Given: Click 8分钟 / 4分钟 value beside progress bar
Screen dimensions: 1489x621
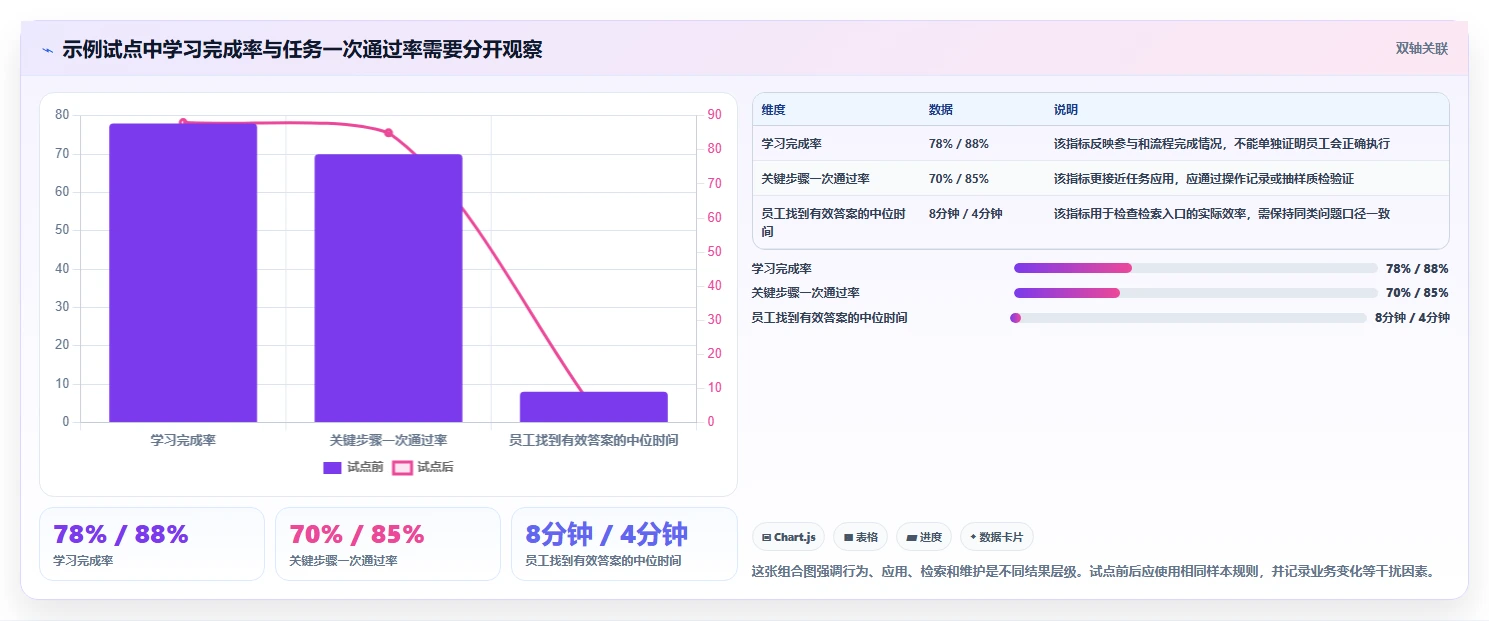Looking at the screenshot, I should pyautogui.click(x=1412, y=318).
